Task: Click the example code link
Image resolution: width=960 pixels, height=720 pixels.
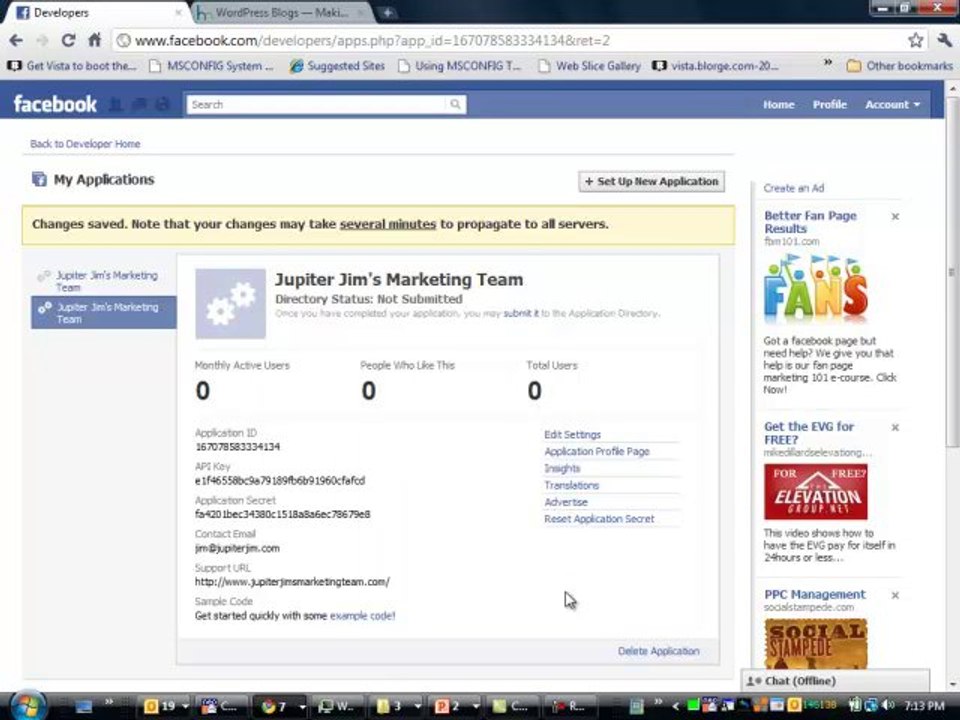Action: tap(362, 616)
